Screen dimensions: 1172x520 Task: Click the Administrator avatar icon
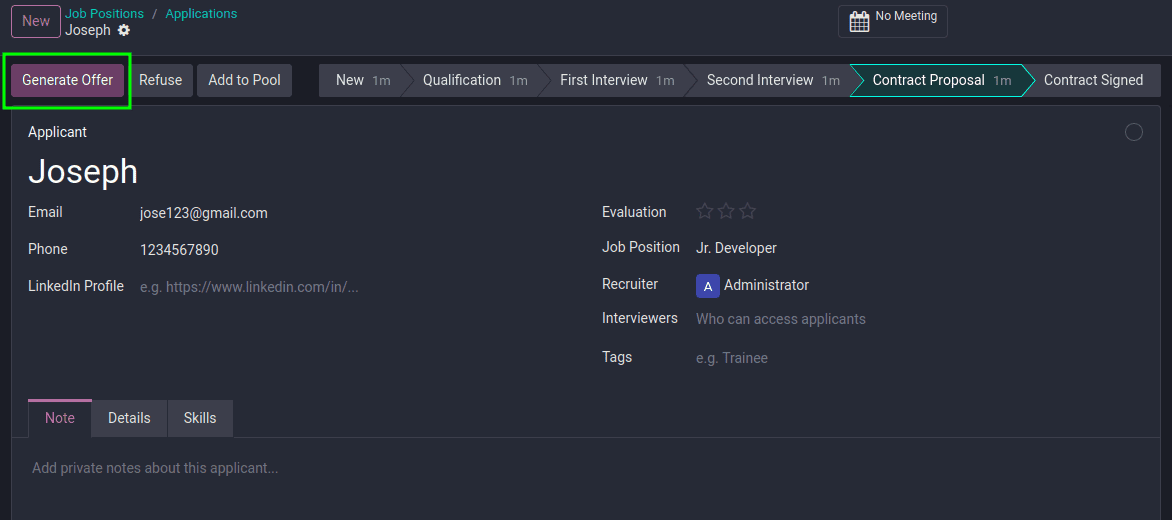tap(708, 285)
